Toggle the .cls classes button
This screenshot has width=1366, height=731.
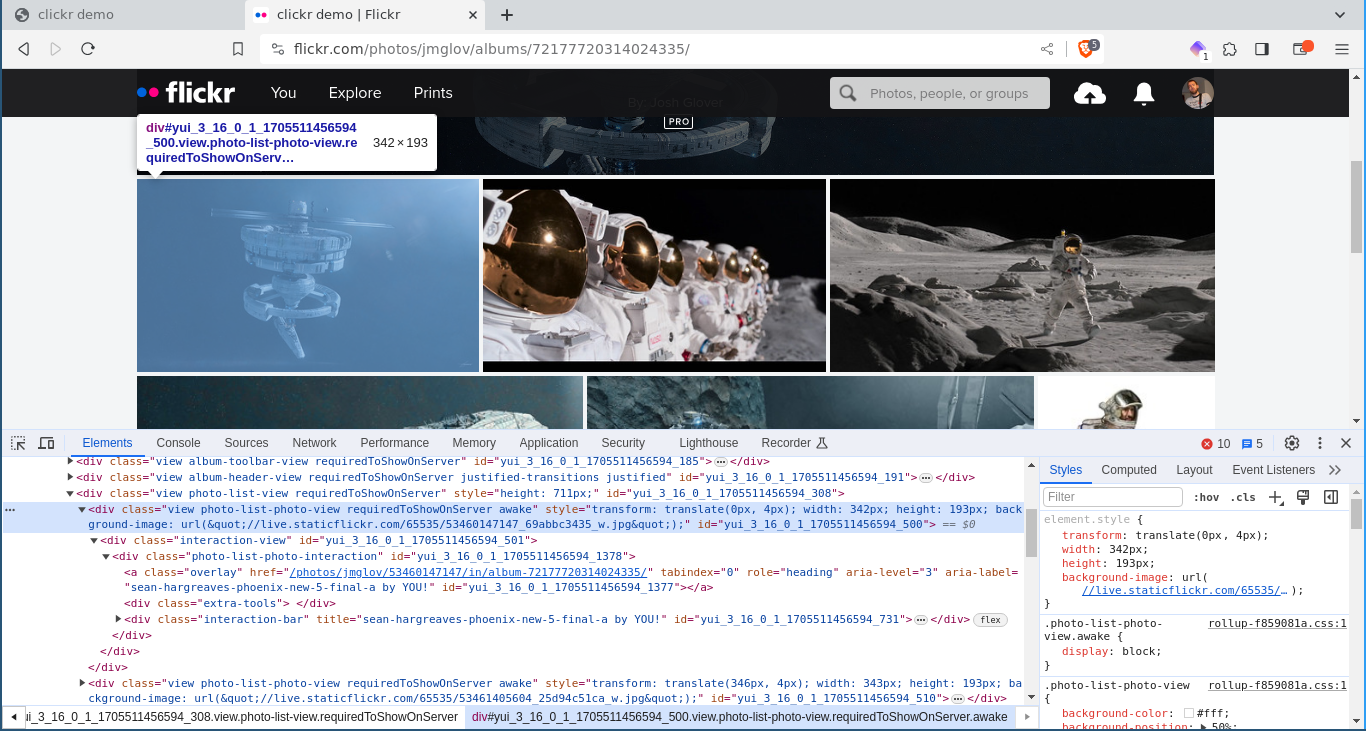coord(1243,497)
